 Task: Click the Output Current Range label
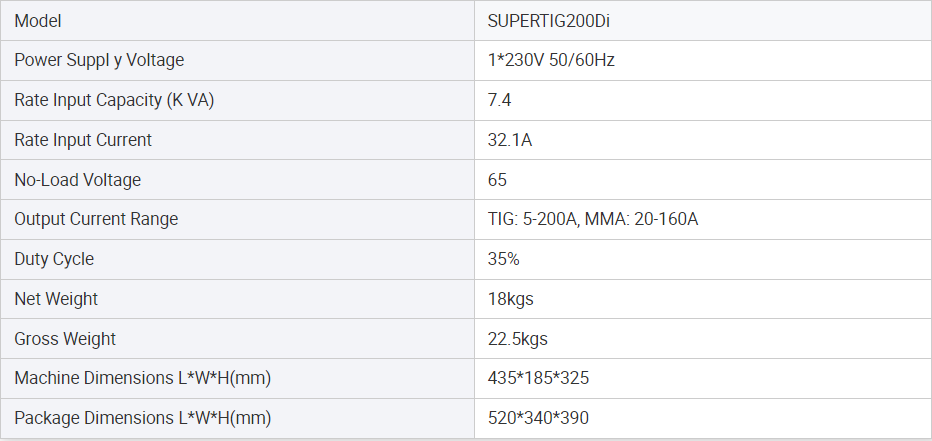(x=96, y=219)
